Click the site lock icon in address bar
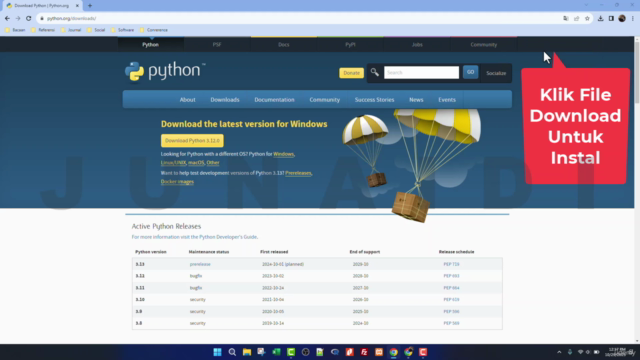The width and height of the screenshot is (640, 360). click(x=42, y=18)
